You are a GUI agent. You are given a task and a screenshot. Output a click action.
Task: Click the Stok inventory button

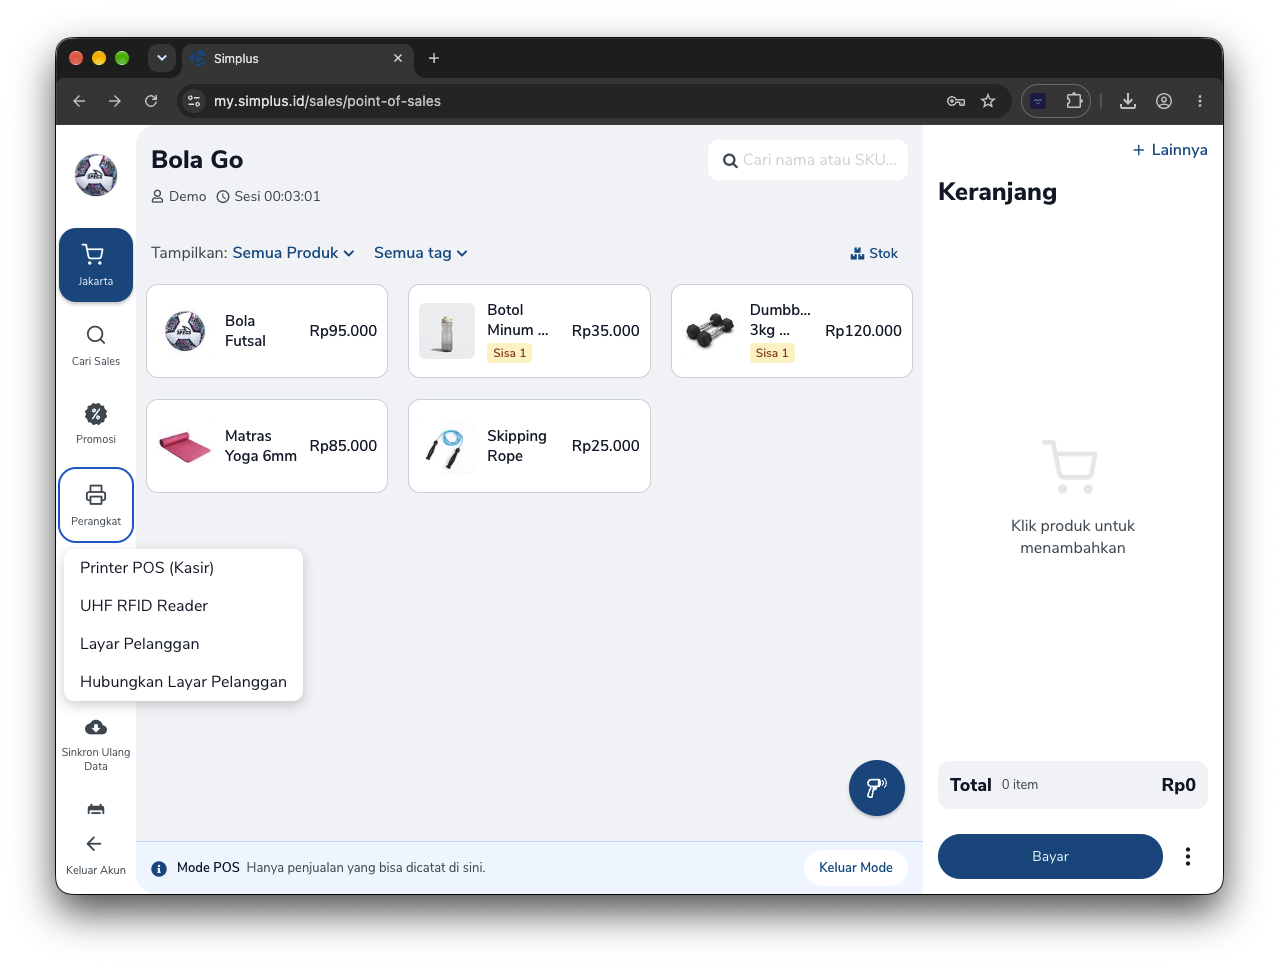click(x=874, y=253)
